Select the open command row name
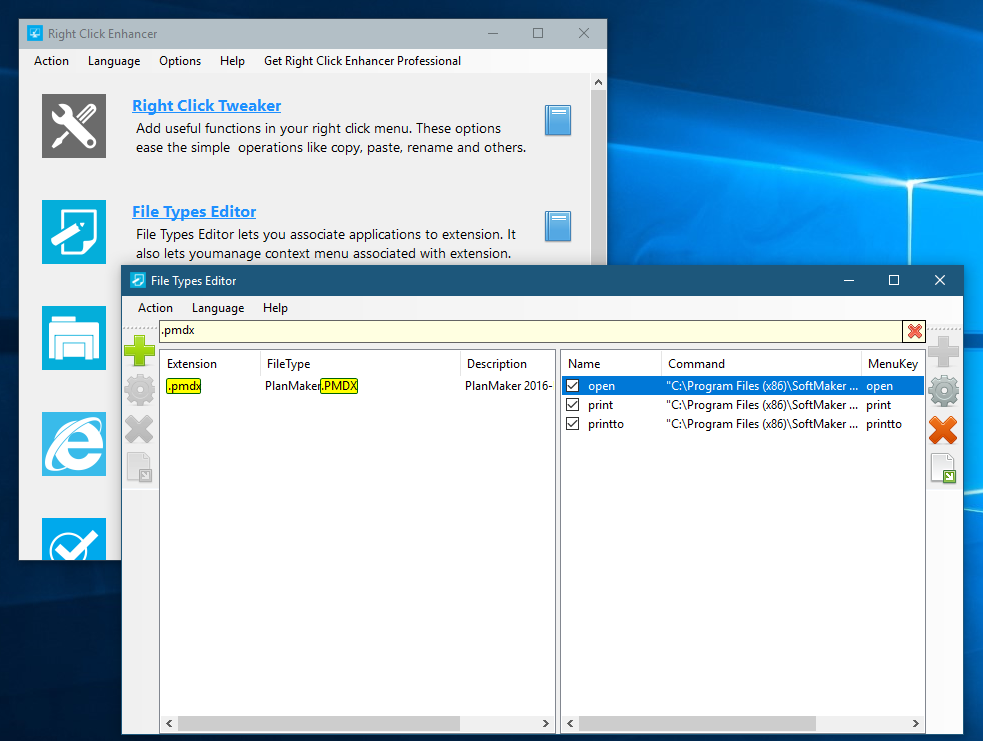Screen dimensions: 983x741 (601, 386)
